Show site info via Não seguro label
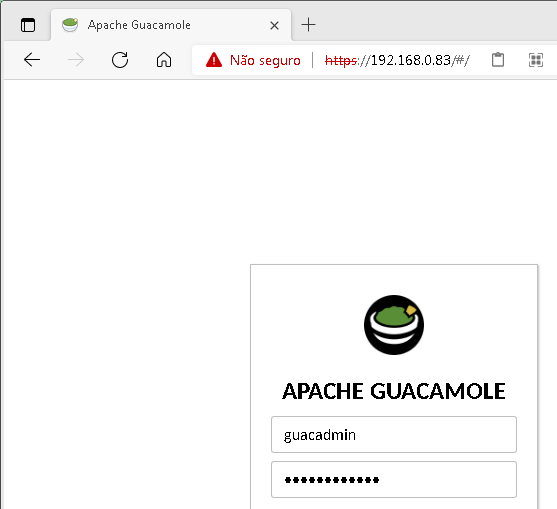Screen dimensions: 557x509 click(x=265, y=60)
